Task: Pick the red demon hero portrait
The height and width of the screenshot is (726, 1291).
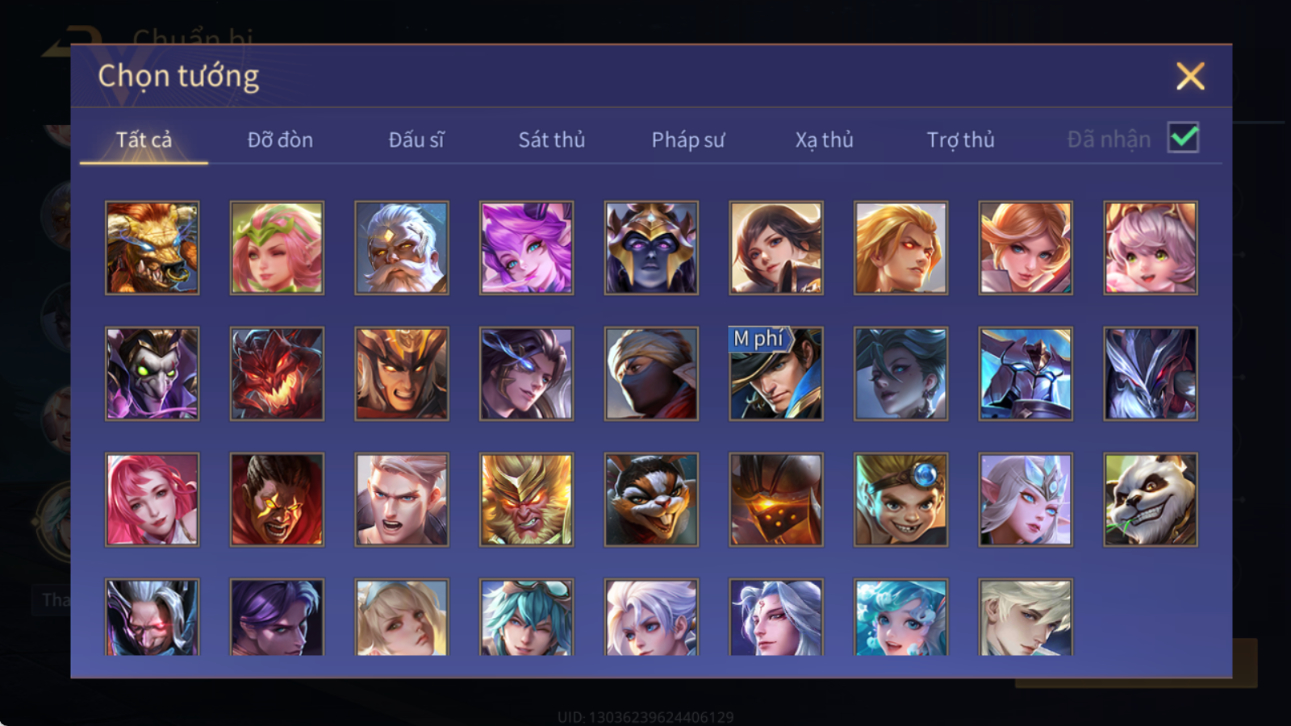Action: tap(277, 374)
